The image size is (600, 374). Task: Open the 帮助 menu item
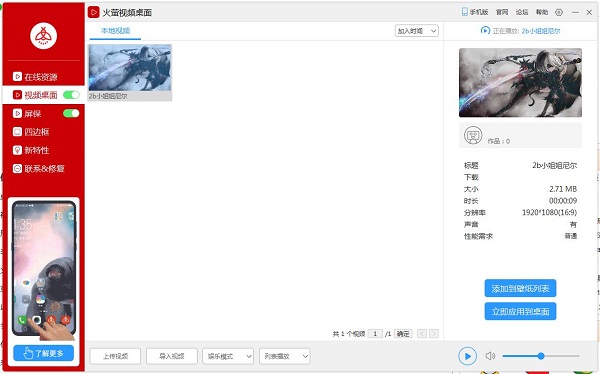coord(542,12)
